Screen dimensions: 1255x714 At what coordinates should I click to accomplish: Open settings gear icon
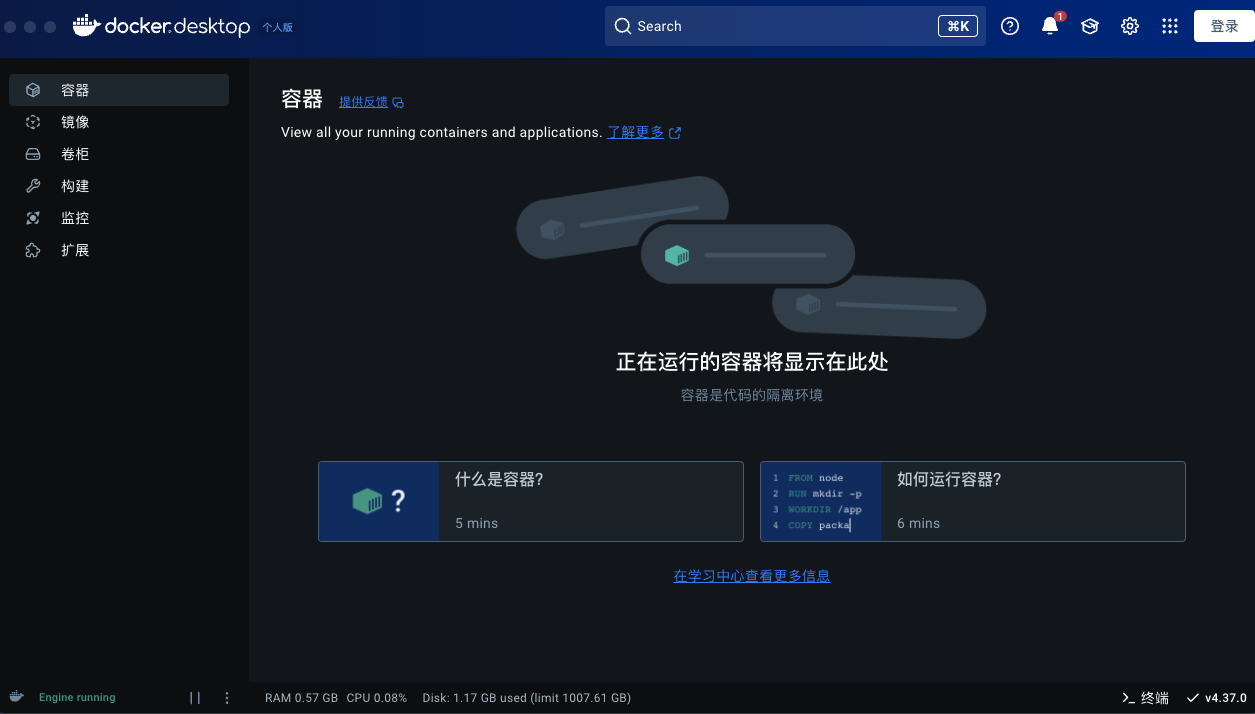pos(1130,27)
